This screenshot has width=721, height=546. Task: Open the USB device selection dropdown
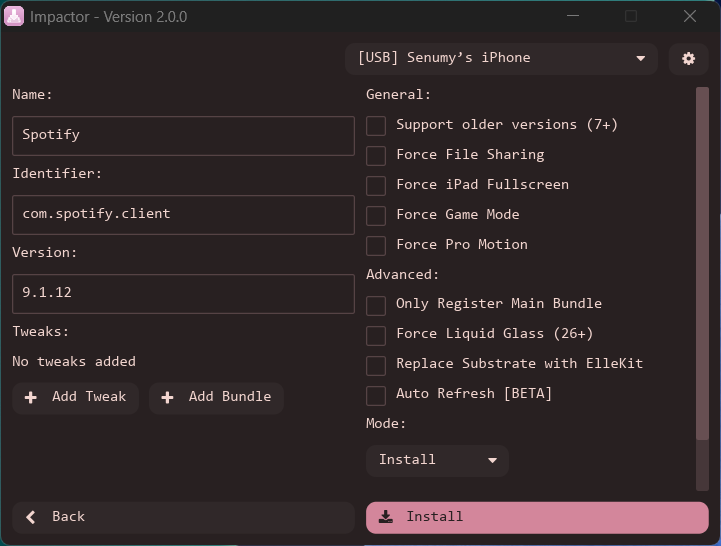click(x=501, y=59)
